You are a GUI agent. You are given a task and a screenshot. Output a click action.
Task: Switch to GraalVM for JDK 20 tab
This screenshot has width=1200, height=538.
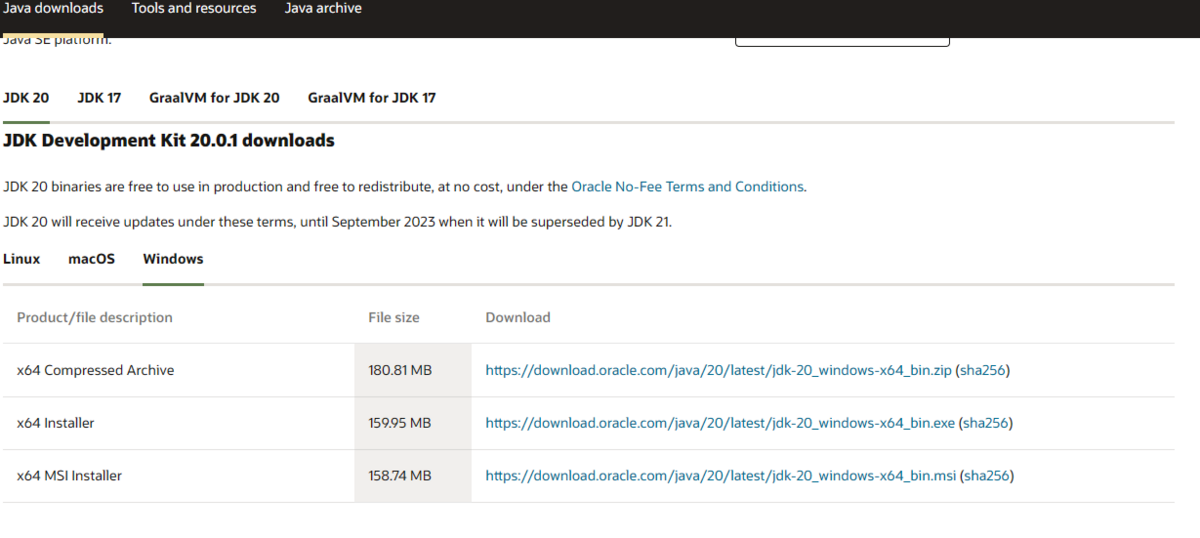tap(214, 98)
